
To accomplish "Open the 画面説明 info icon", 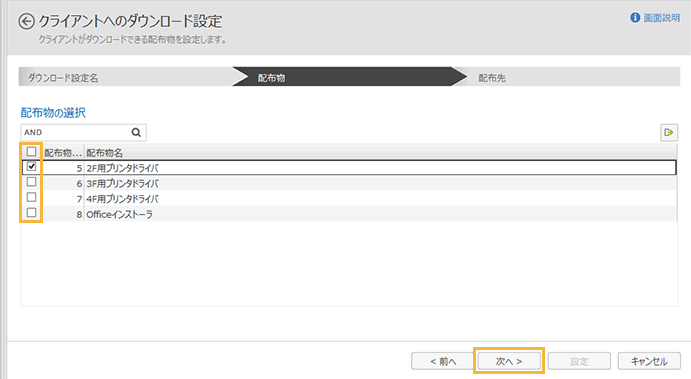I will [635, 18].
